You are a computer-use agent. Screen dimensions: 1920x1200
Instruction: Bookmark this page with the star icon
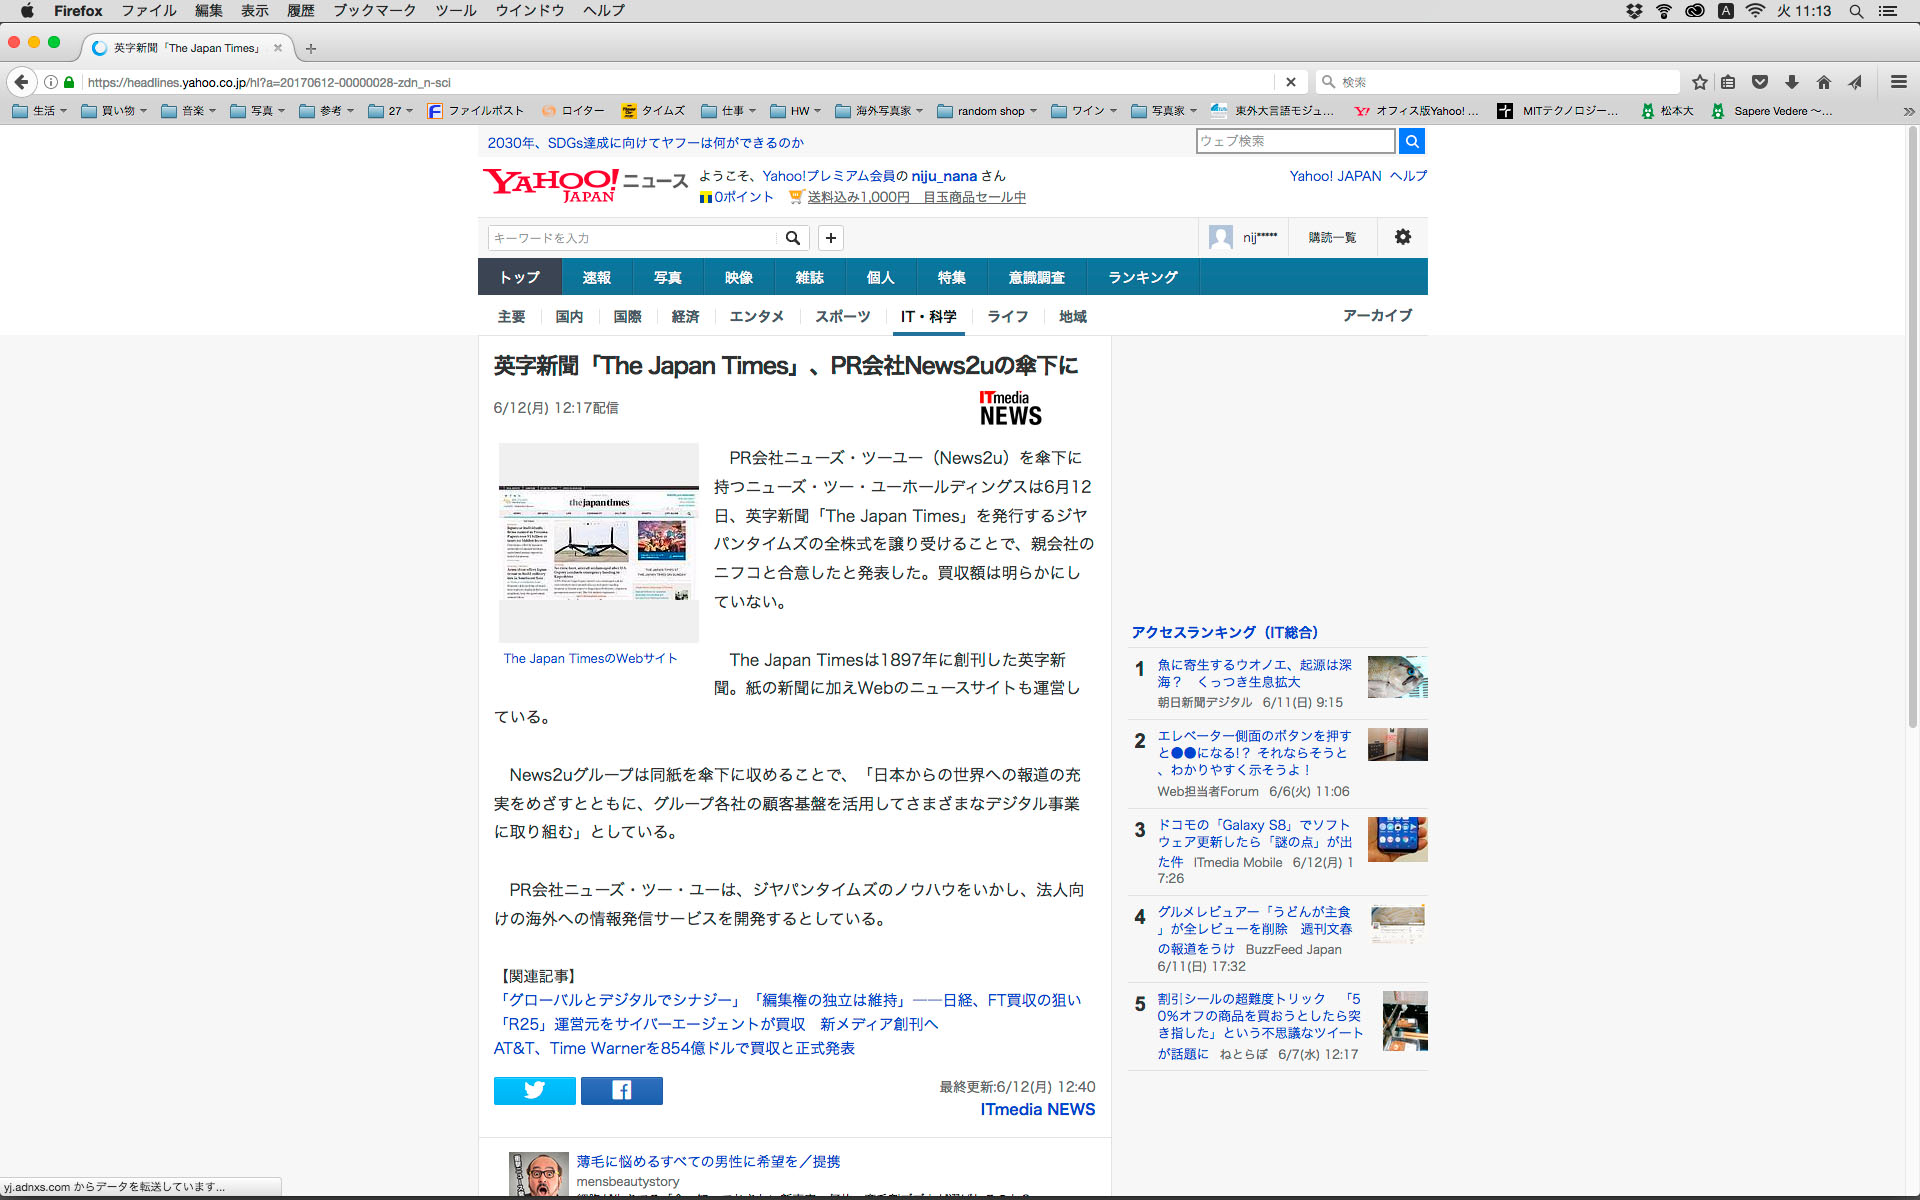[1699, 82]
